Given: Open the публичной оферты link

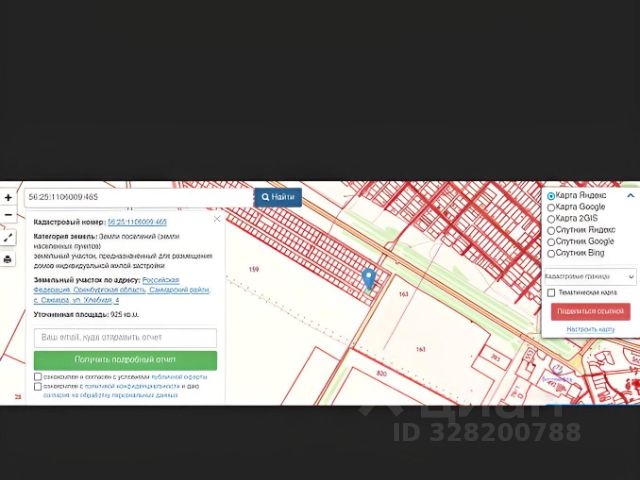Looking at the screenshot, I should 179,377.
